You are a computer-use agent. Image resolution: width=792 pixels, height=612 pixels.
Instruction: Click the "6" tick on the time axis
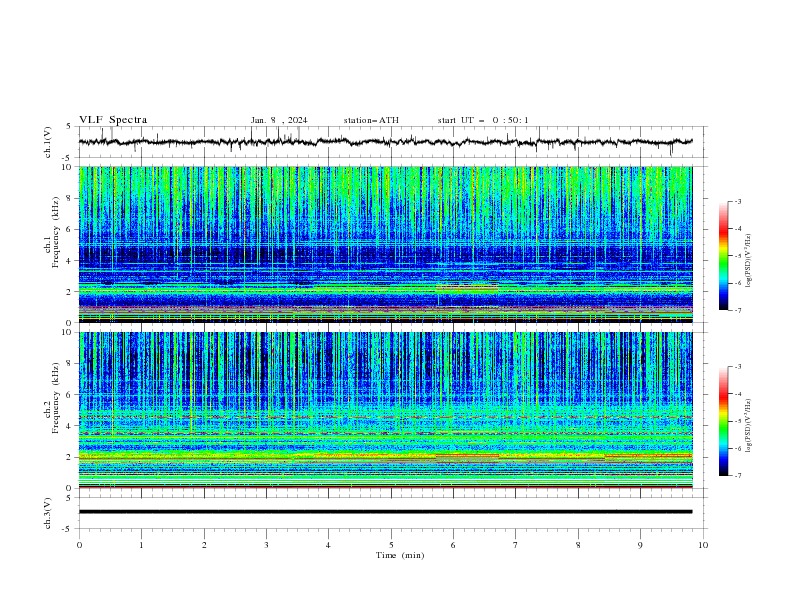pos(453,545)
